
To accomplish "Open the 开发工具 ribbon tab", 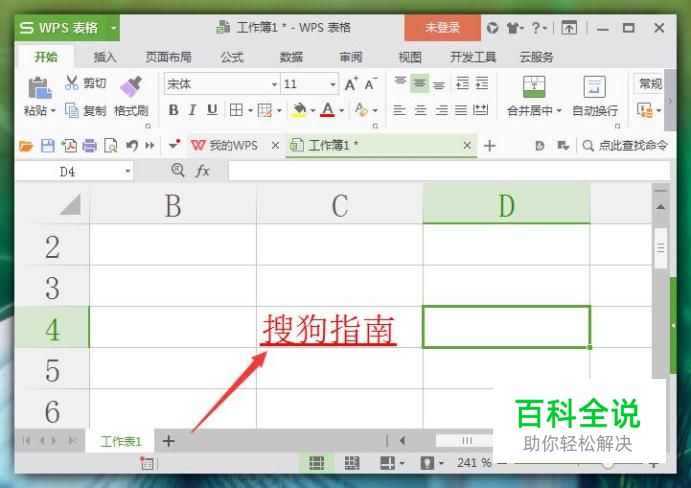I will 473,57.
